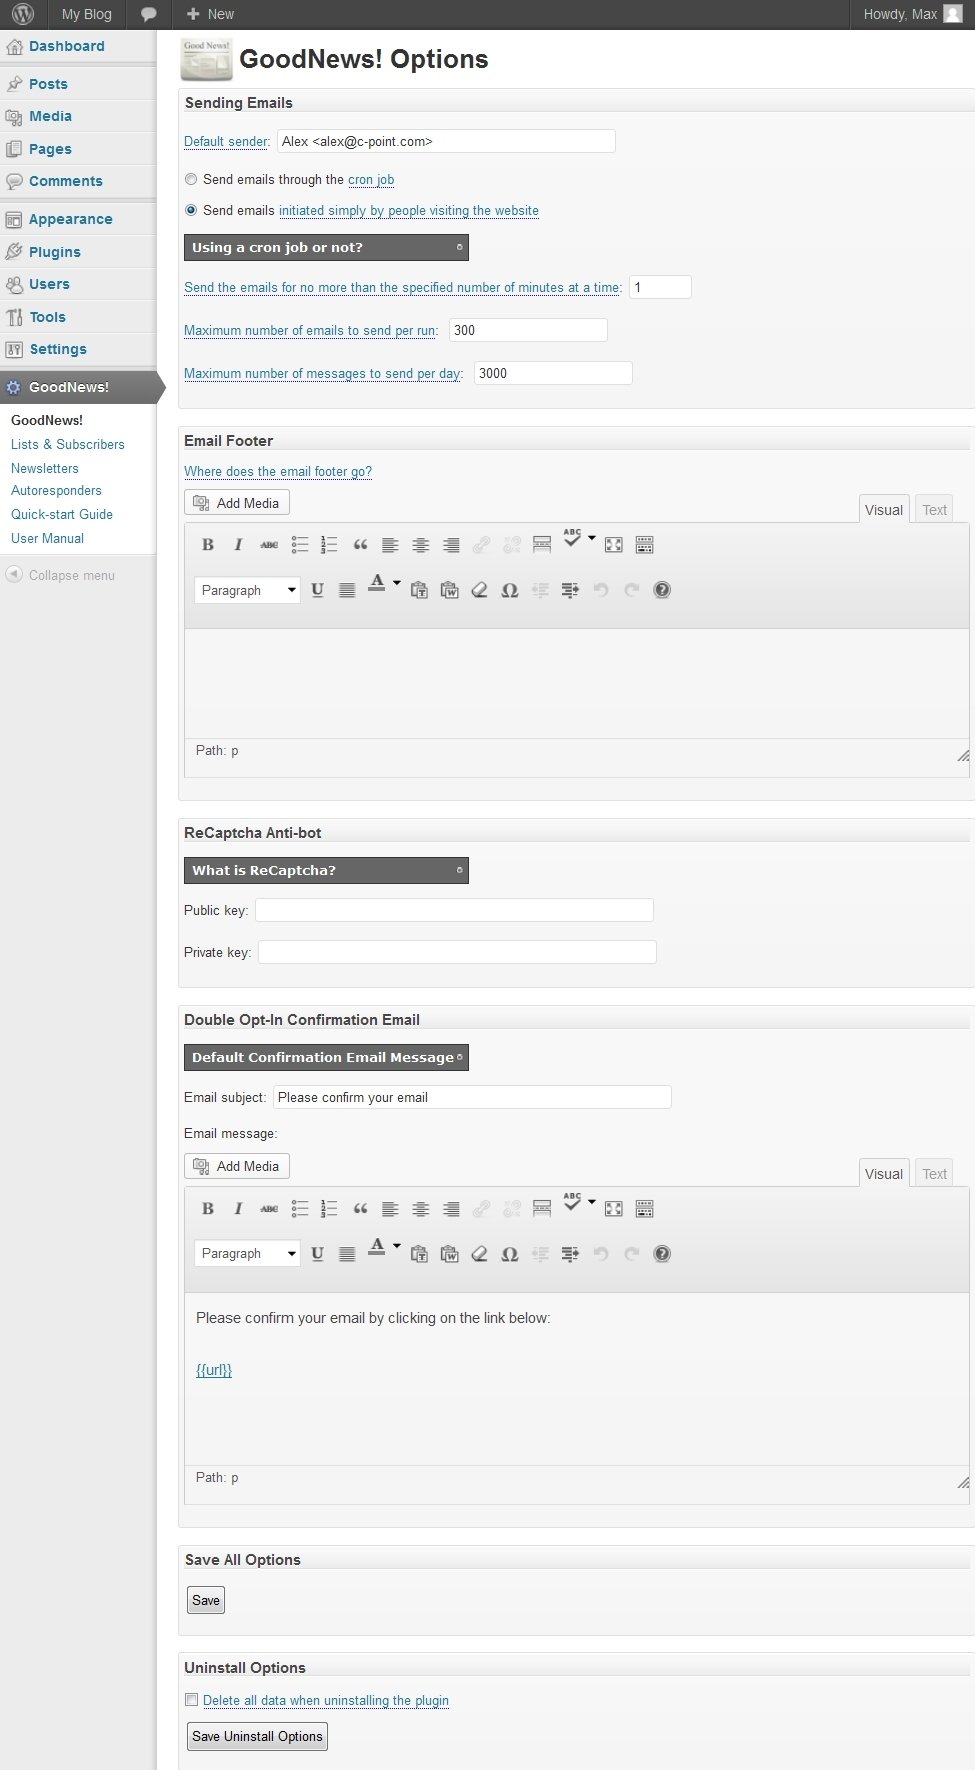Click Add Media above the Email Footer editor
Screen dimensions: 975x1770
click(237, 503)
